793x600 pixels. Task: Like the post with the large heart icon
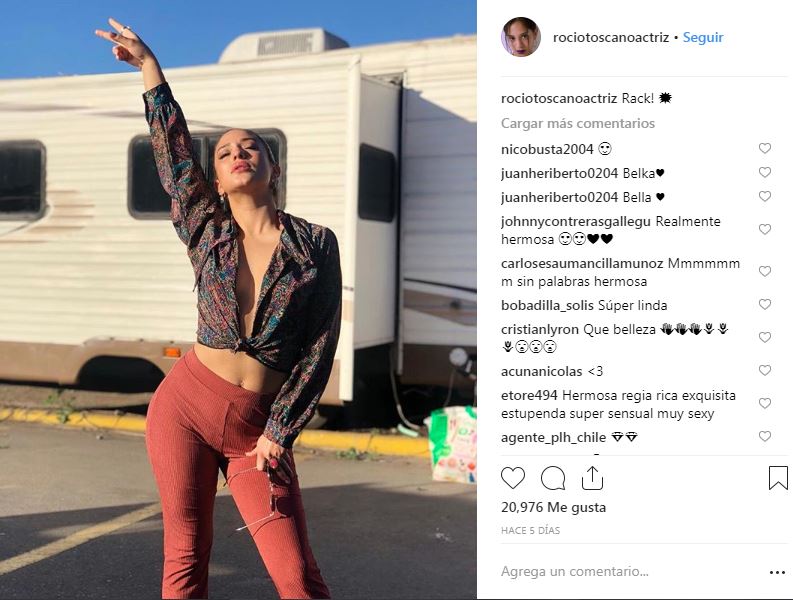[x=513, y=478]
